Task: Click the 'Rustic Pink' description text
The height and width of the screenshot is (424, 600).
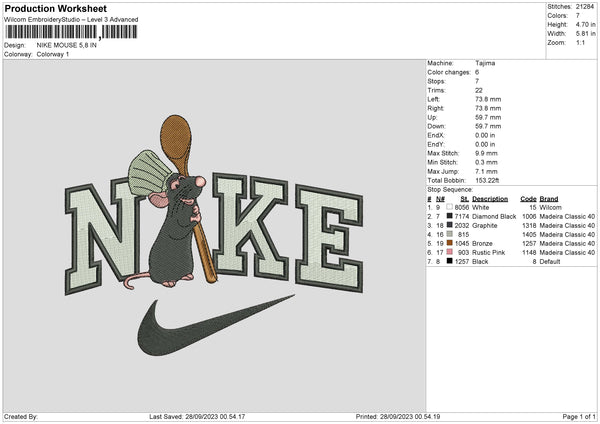Action: pyautogui.click(x=488, y=253)
